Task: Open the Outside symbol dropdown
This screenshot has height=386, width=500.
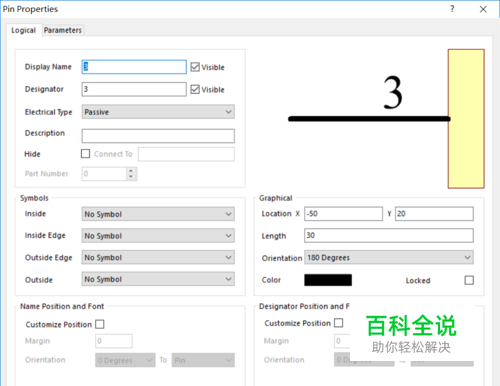Action: (x=158, y=279)
